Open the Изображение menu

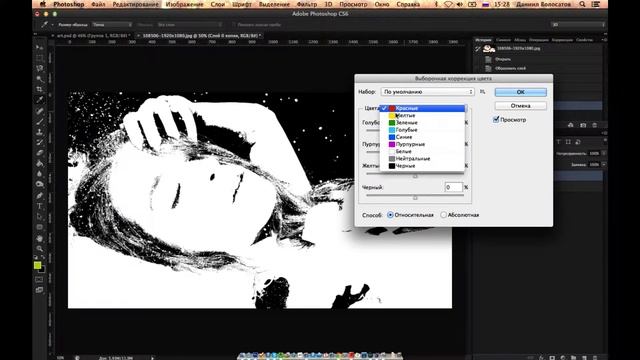pos(184,4)
